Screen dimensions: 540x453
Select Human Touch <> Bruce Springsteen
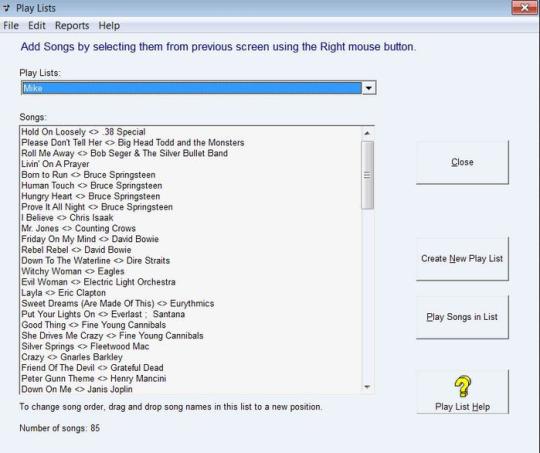[191, 185]
